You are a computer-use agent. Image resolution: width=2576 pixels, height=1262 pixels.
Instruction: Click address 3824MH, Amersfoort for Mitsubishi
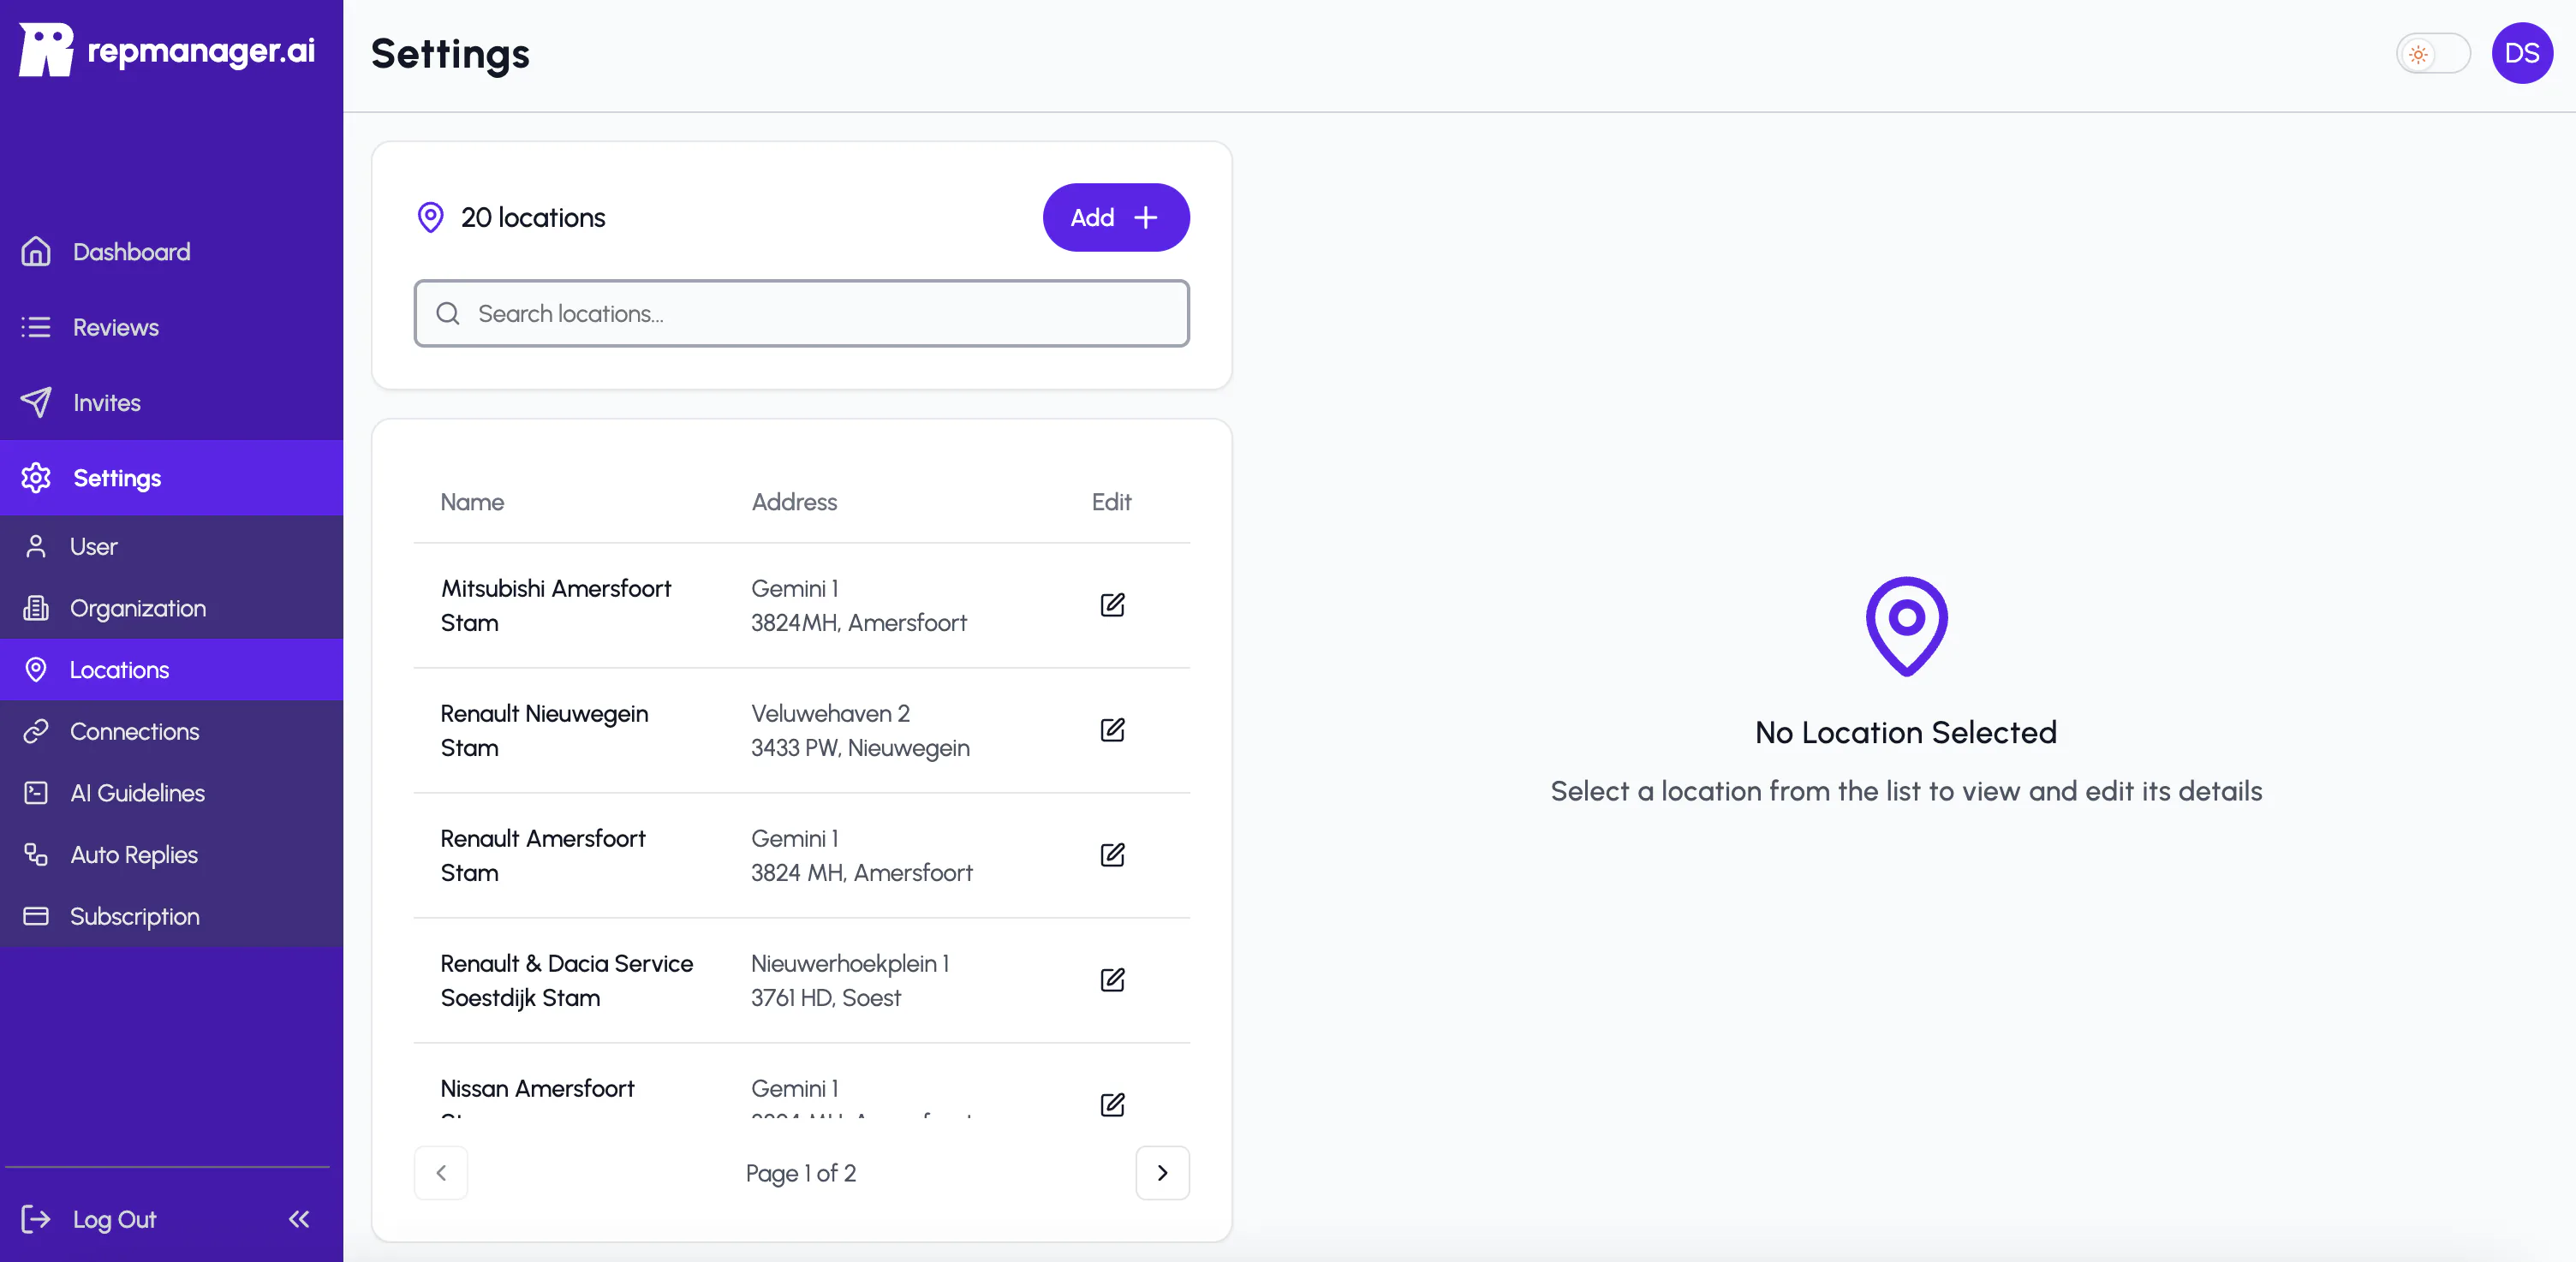[x=859, y=623]
